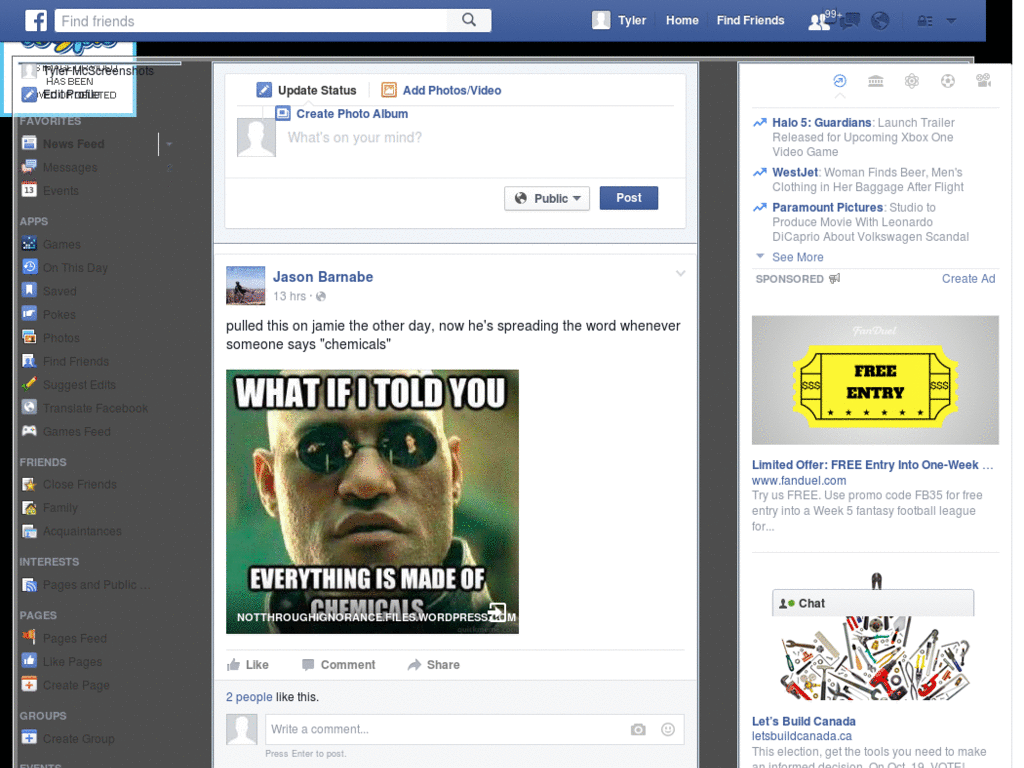The image size is (1024, 768).
Task: Select top trends icon in trending panel
Action: (840, 81)
